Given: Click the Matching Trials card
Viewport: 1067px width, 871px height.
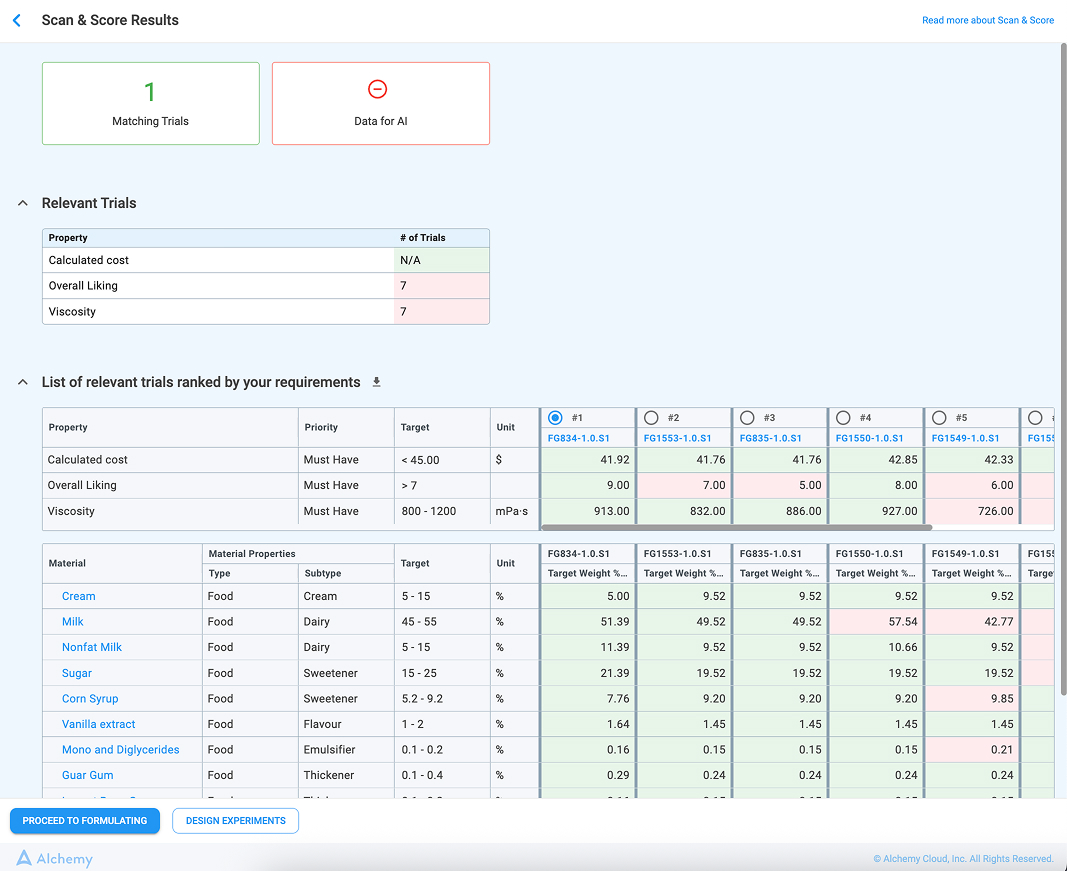Looking at the screenshot, I should click(x=150, y=103).
